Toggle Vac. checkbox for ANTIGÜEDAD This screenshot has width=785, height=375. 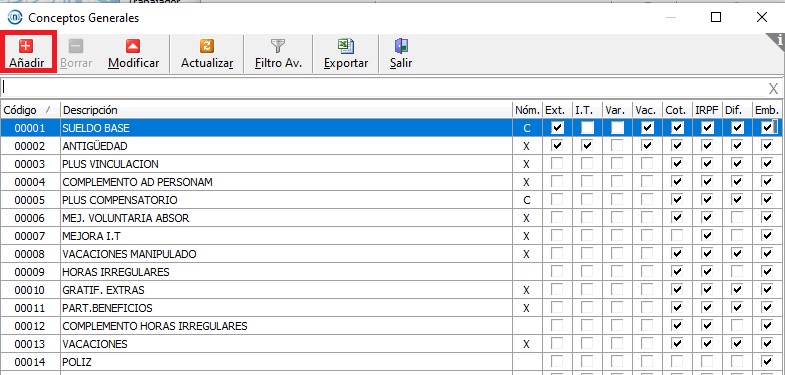coord(647,146)
